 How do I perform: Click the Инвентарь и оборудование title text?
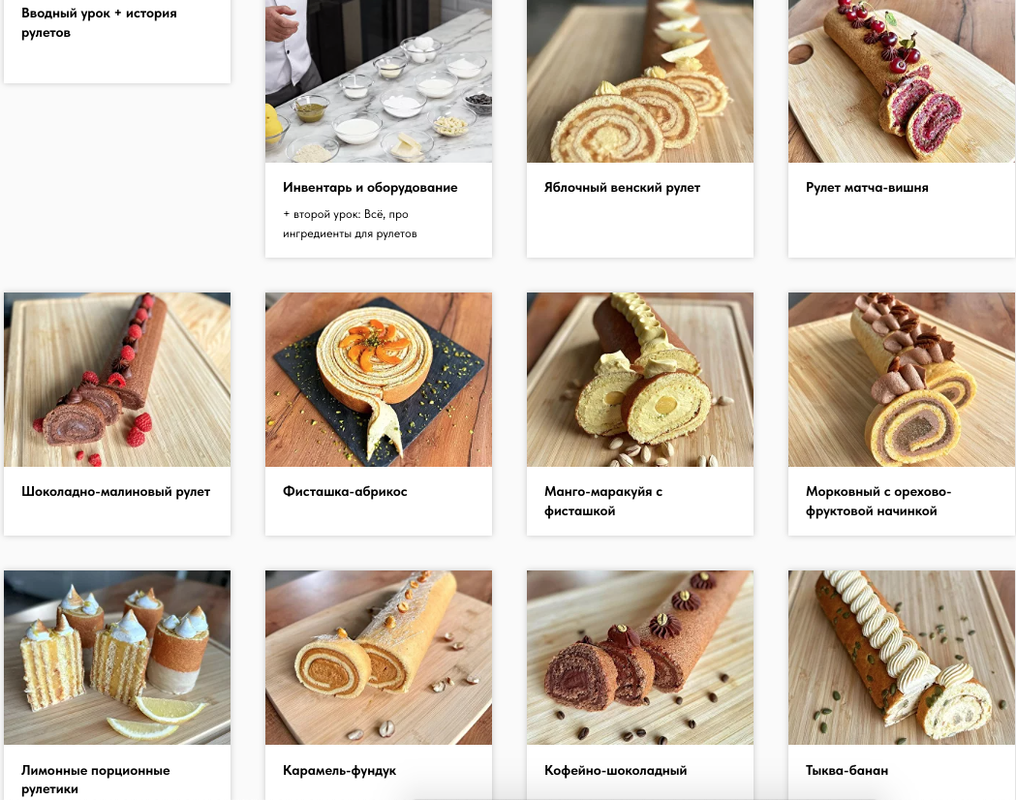[370, 187]
